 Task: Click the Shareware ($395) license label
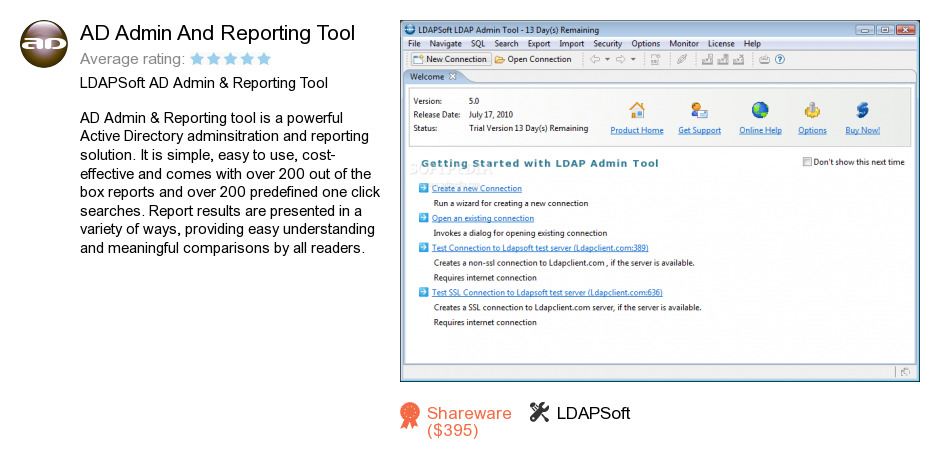(469, 422)
